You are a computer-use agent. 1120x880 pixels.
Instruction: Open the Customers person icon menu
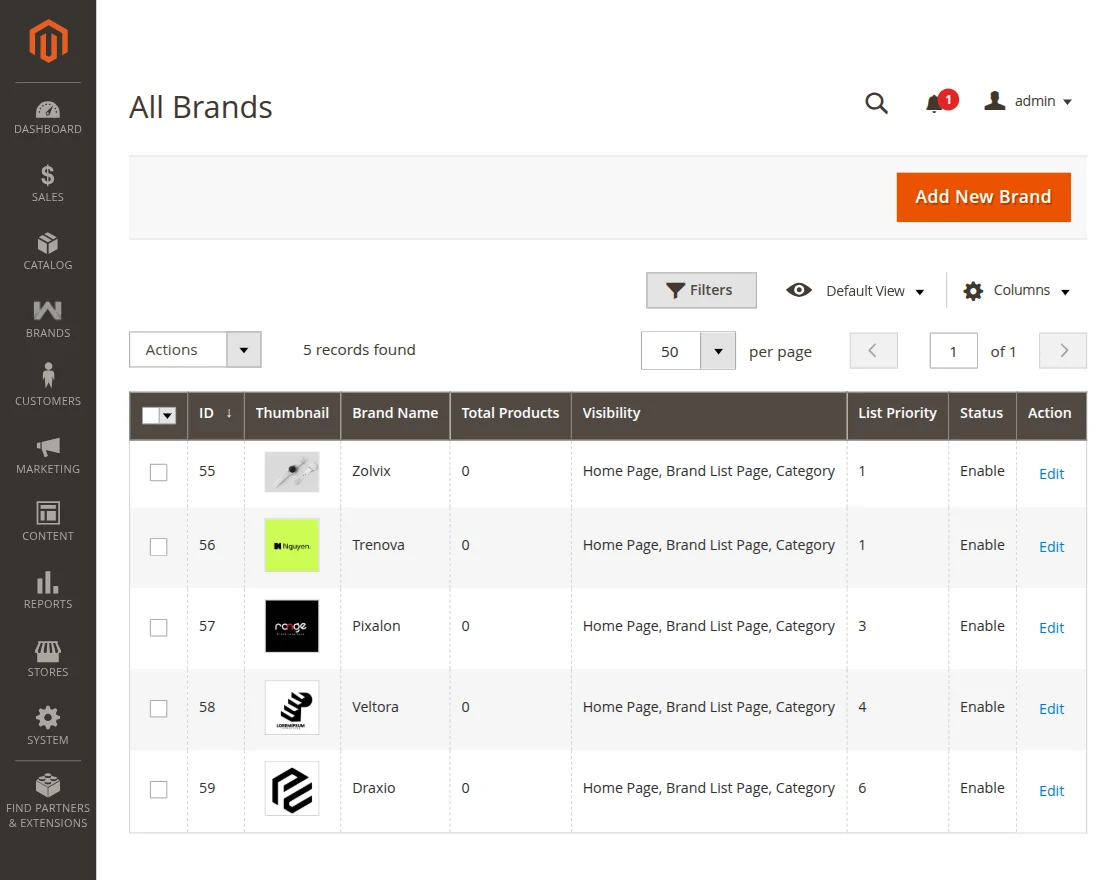coord(48,376)
